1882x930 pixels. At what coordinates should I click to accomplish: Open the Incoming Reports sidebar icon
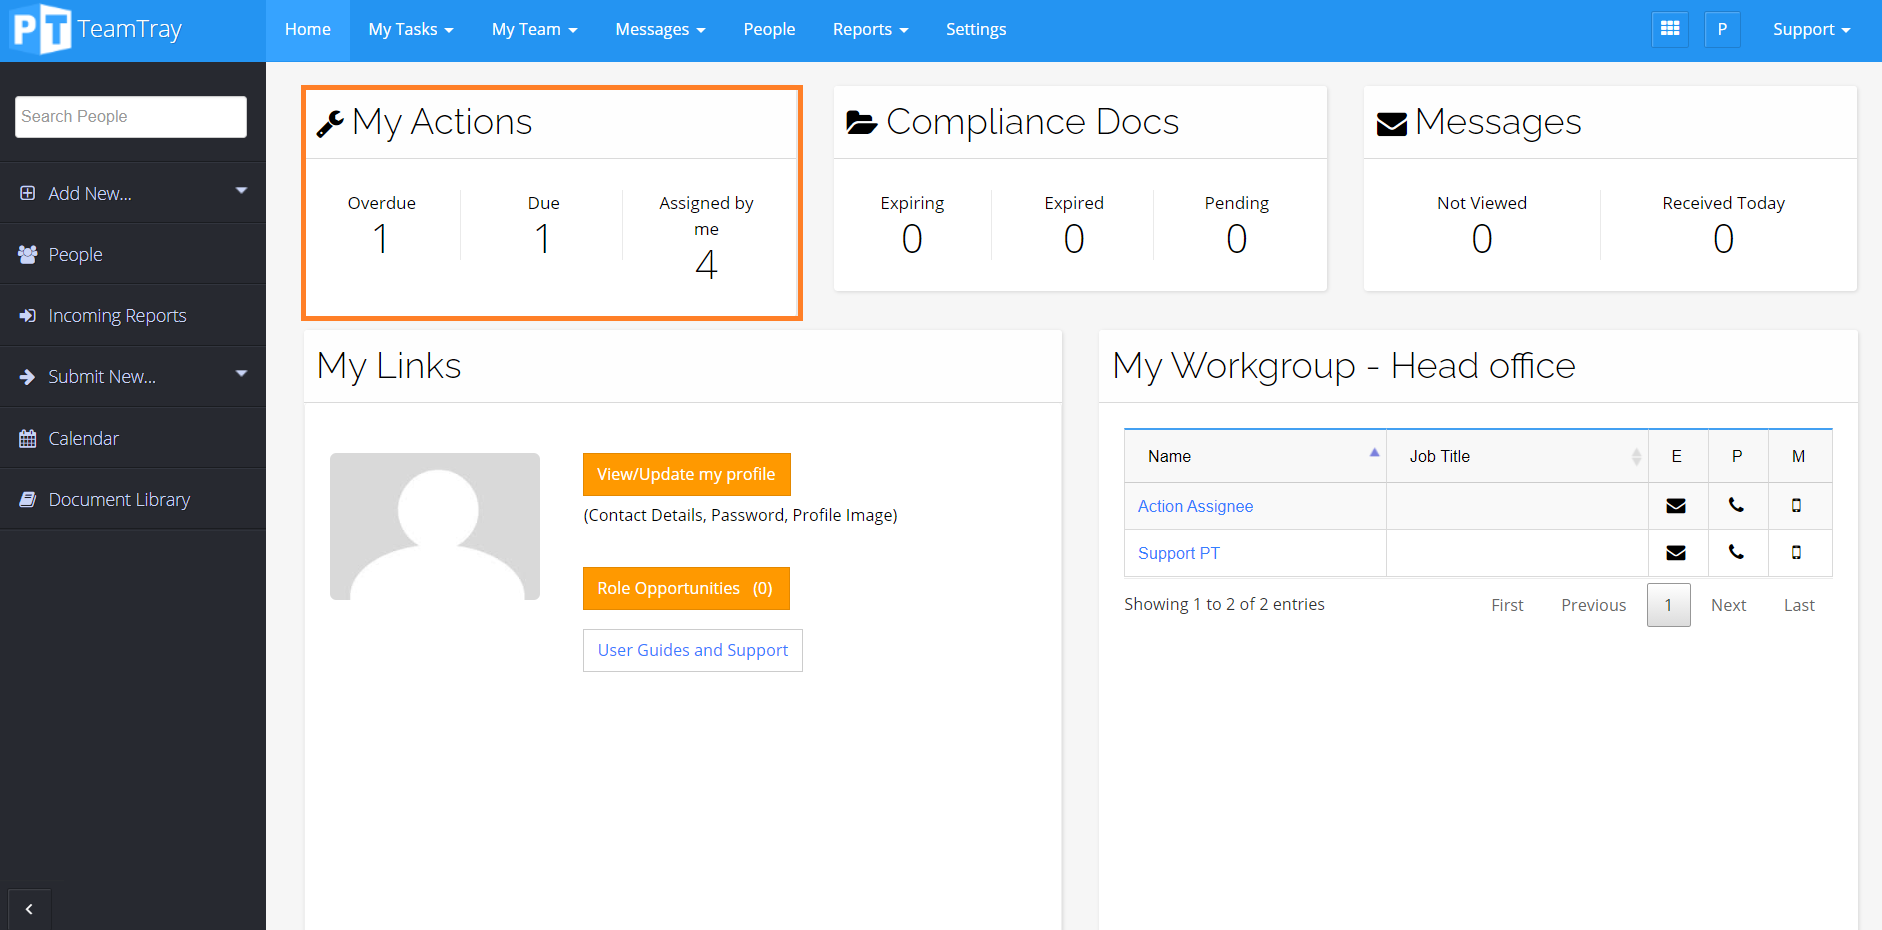(27, 315)
